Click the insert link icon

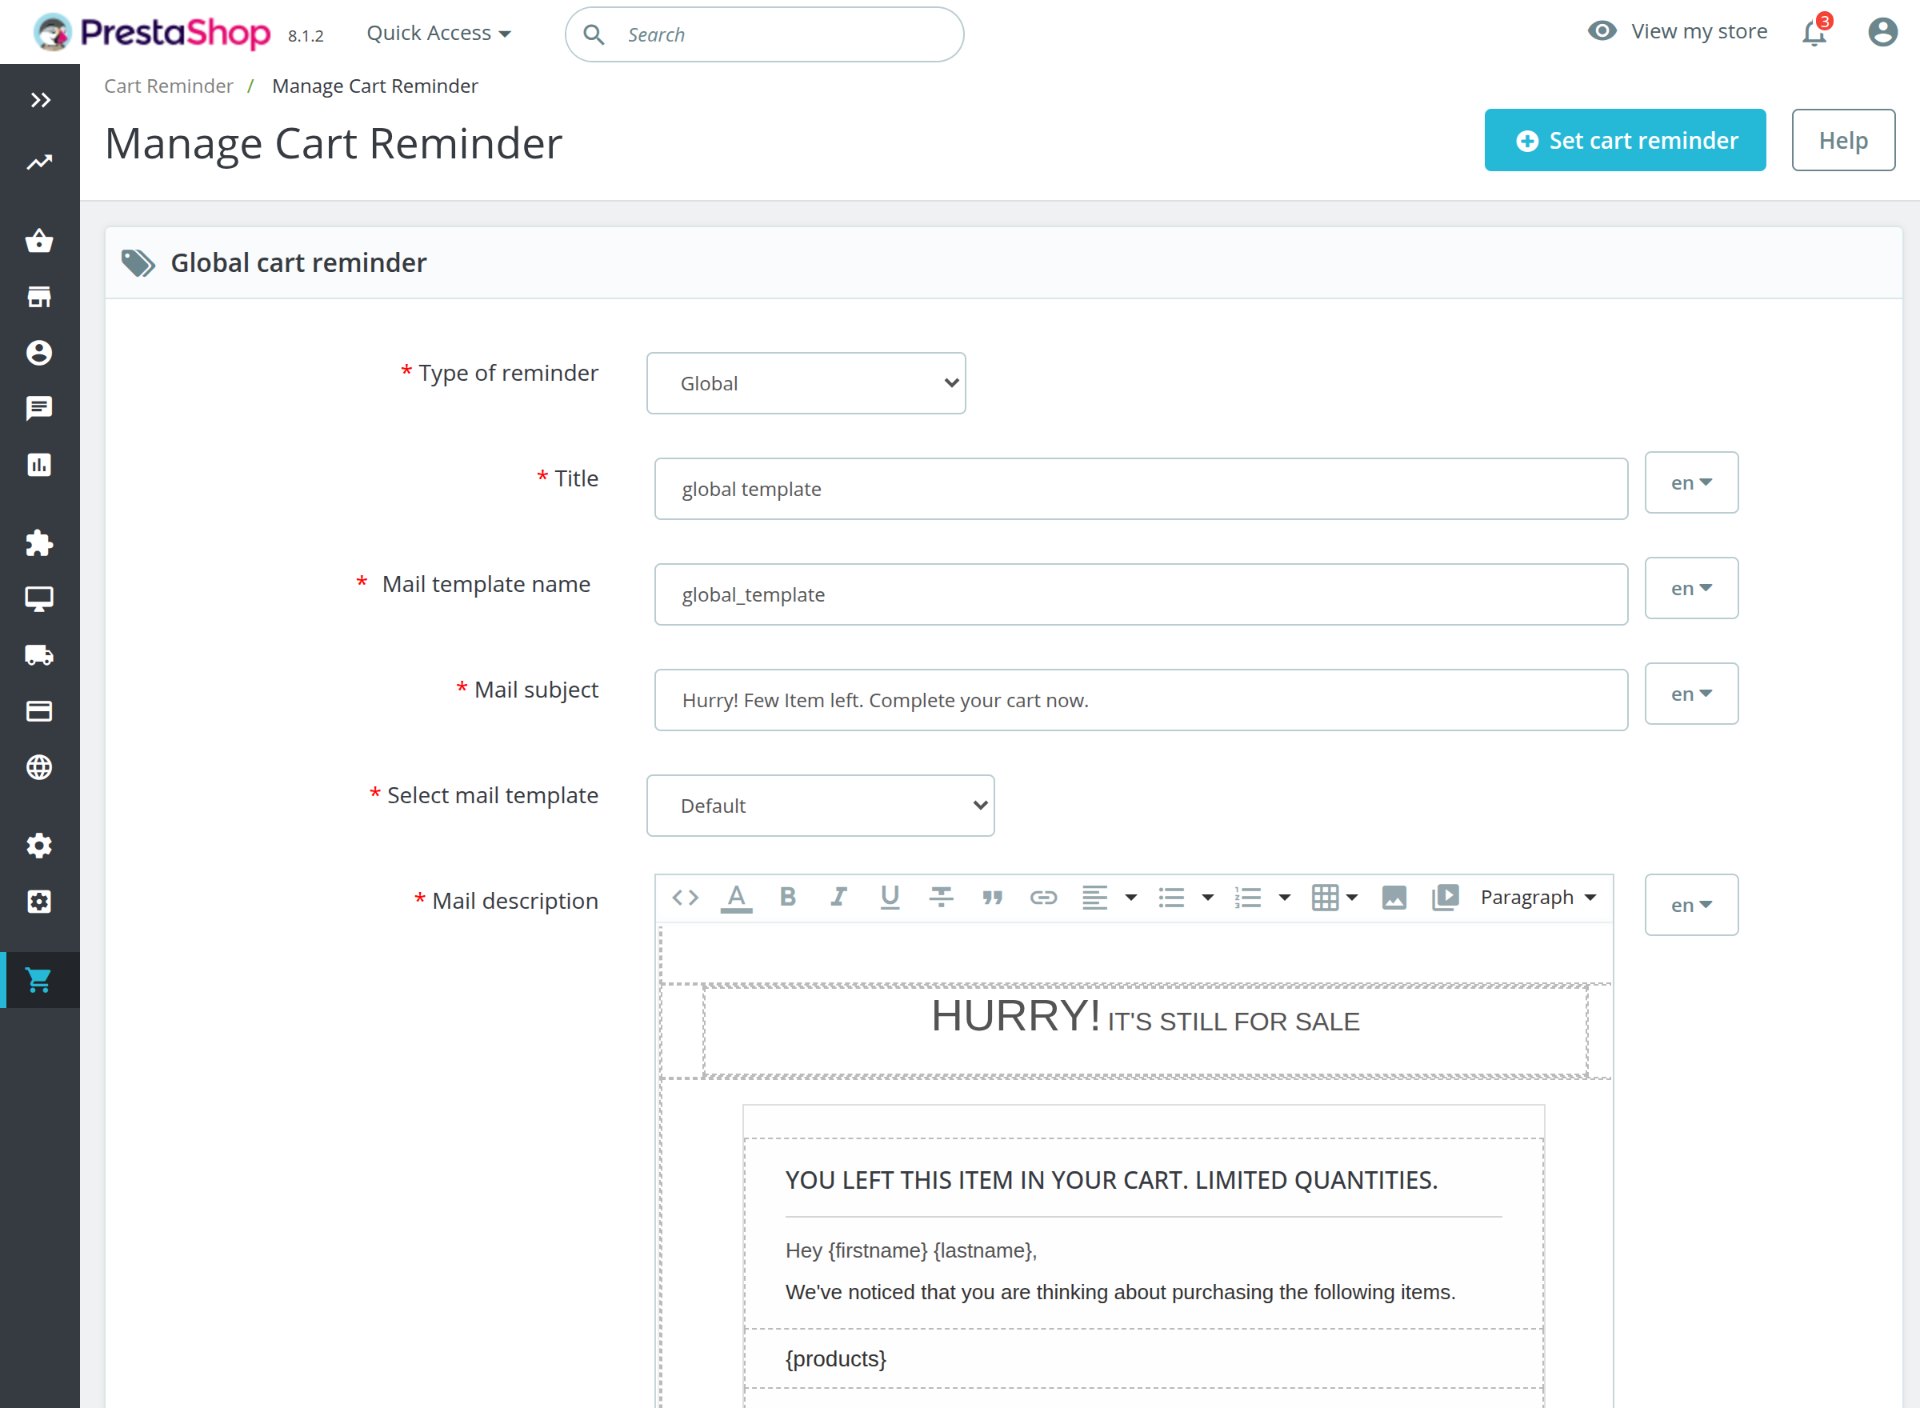tap(1043, 897)
